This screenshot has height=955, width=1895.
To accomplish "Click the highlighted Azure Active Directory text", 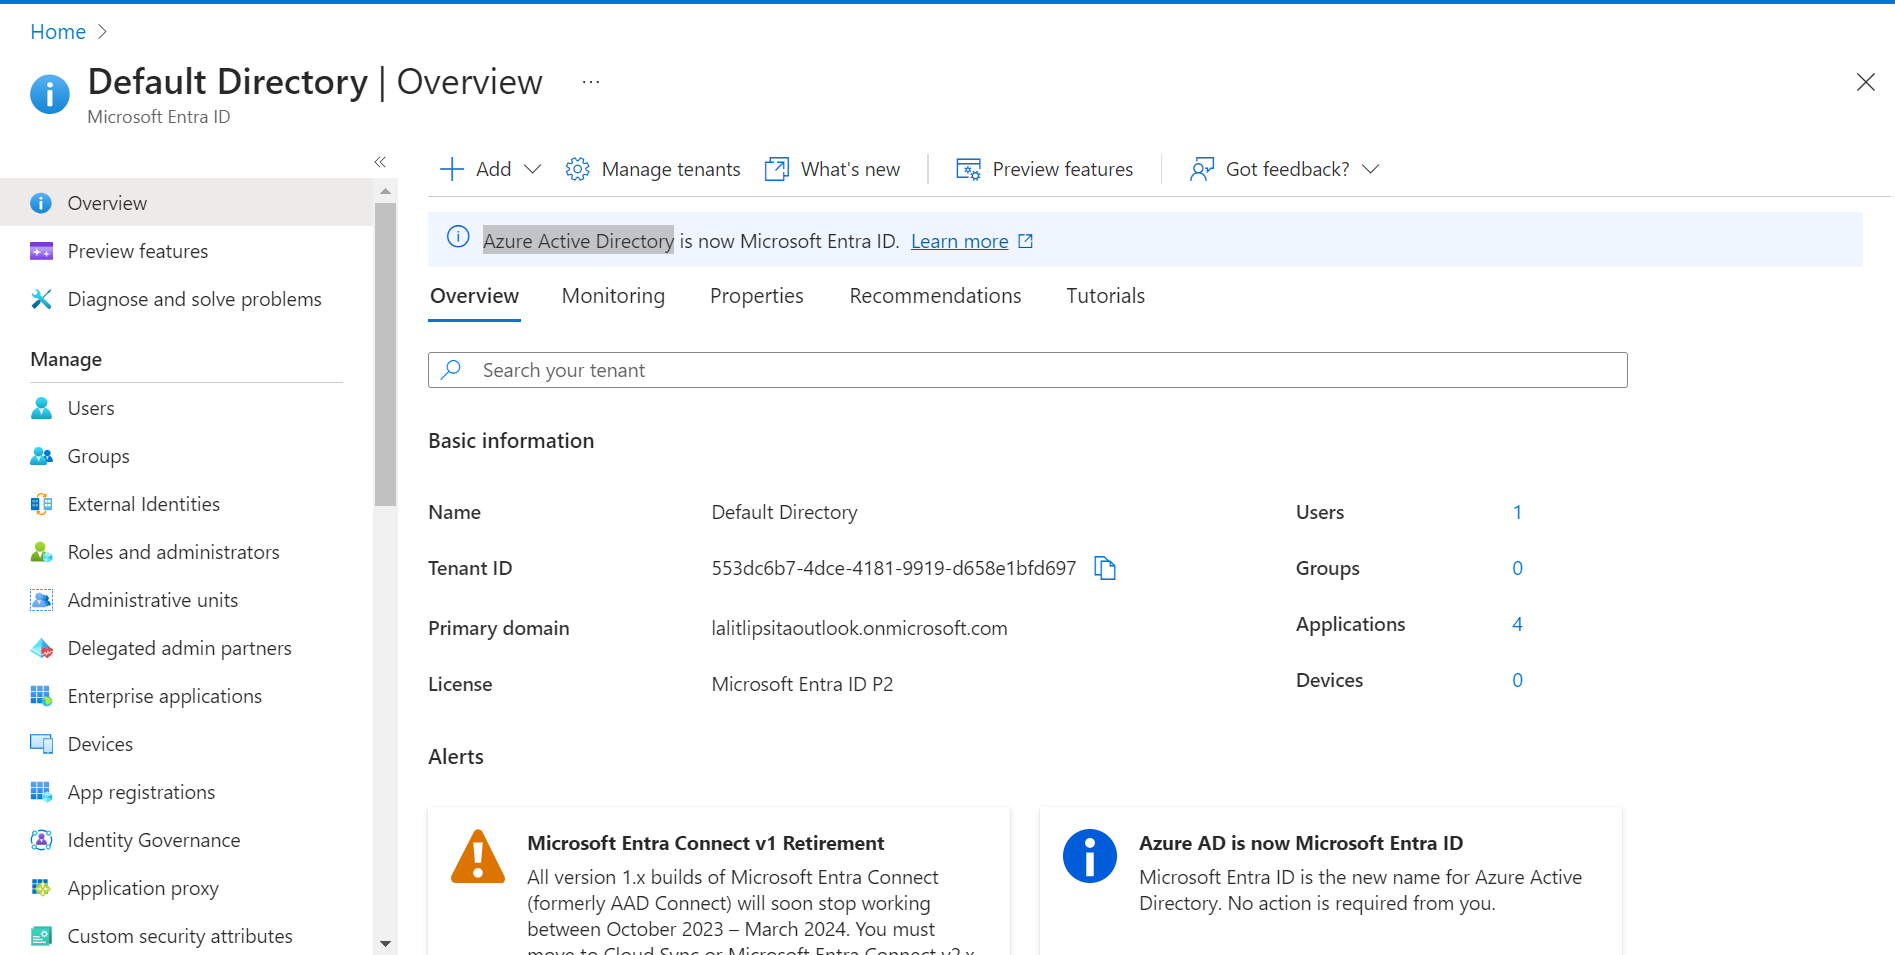I will [578, 241].
